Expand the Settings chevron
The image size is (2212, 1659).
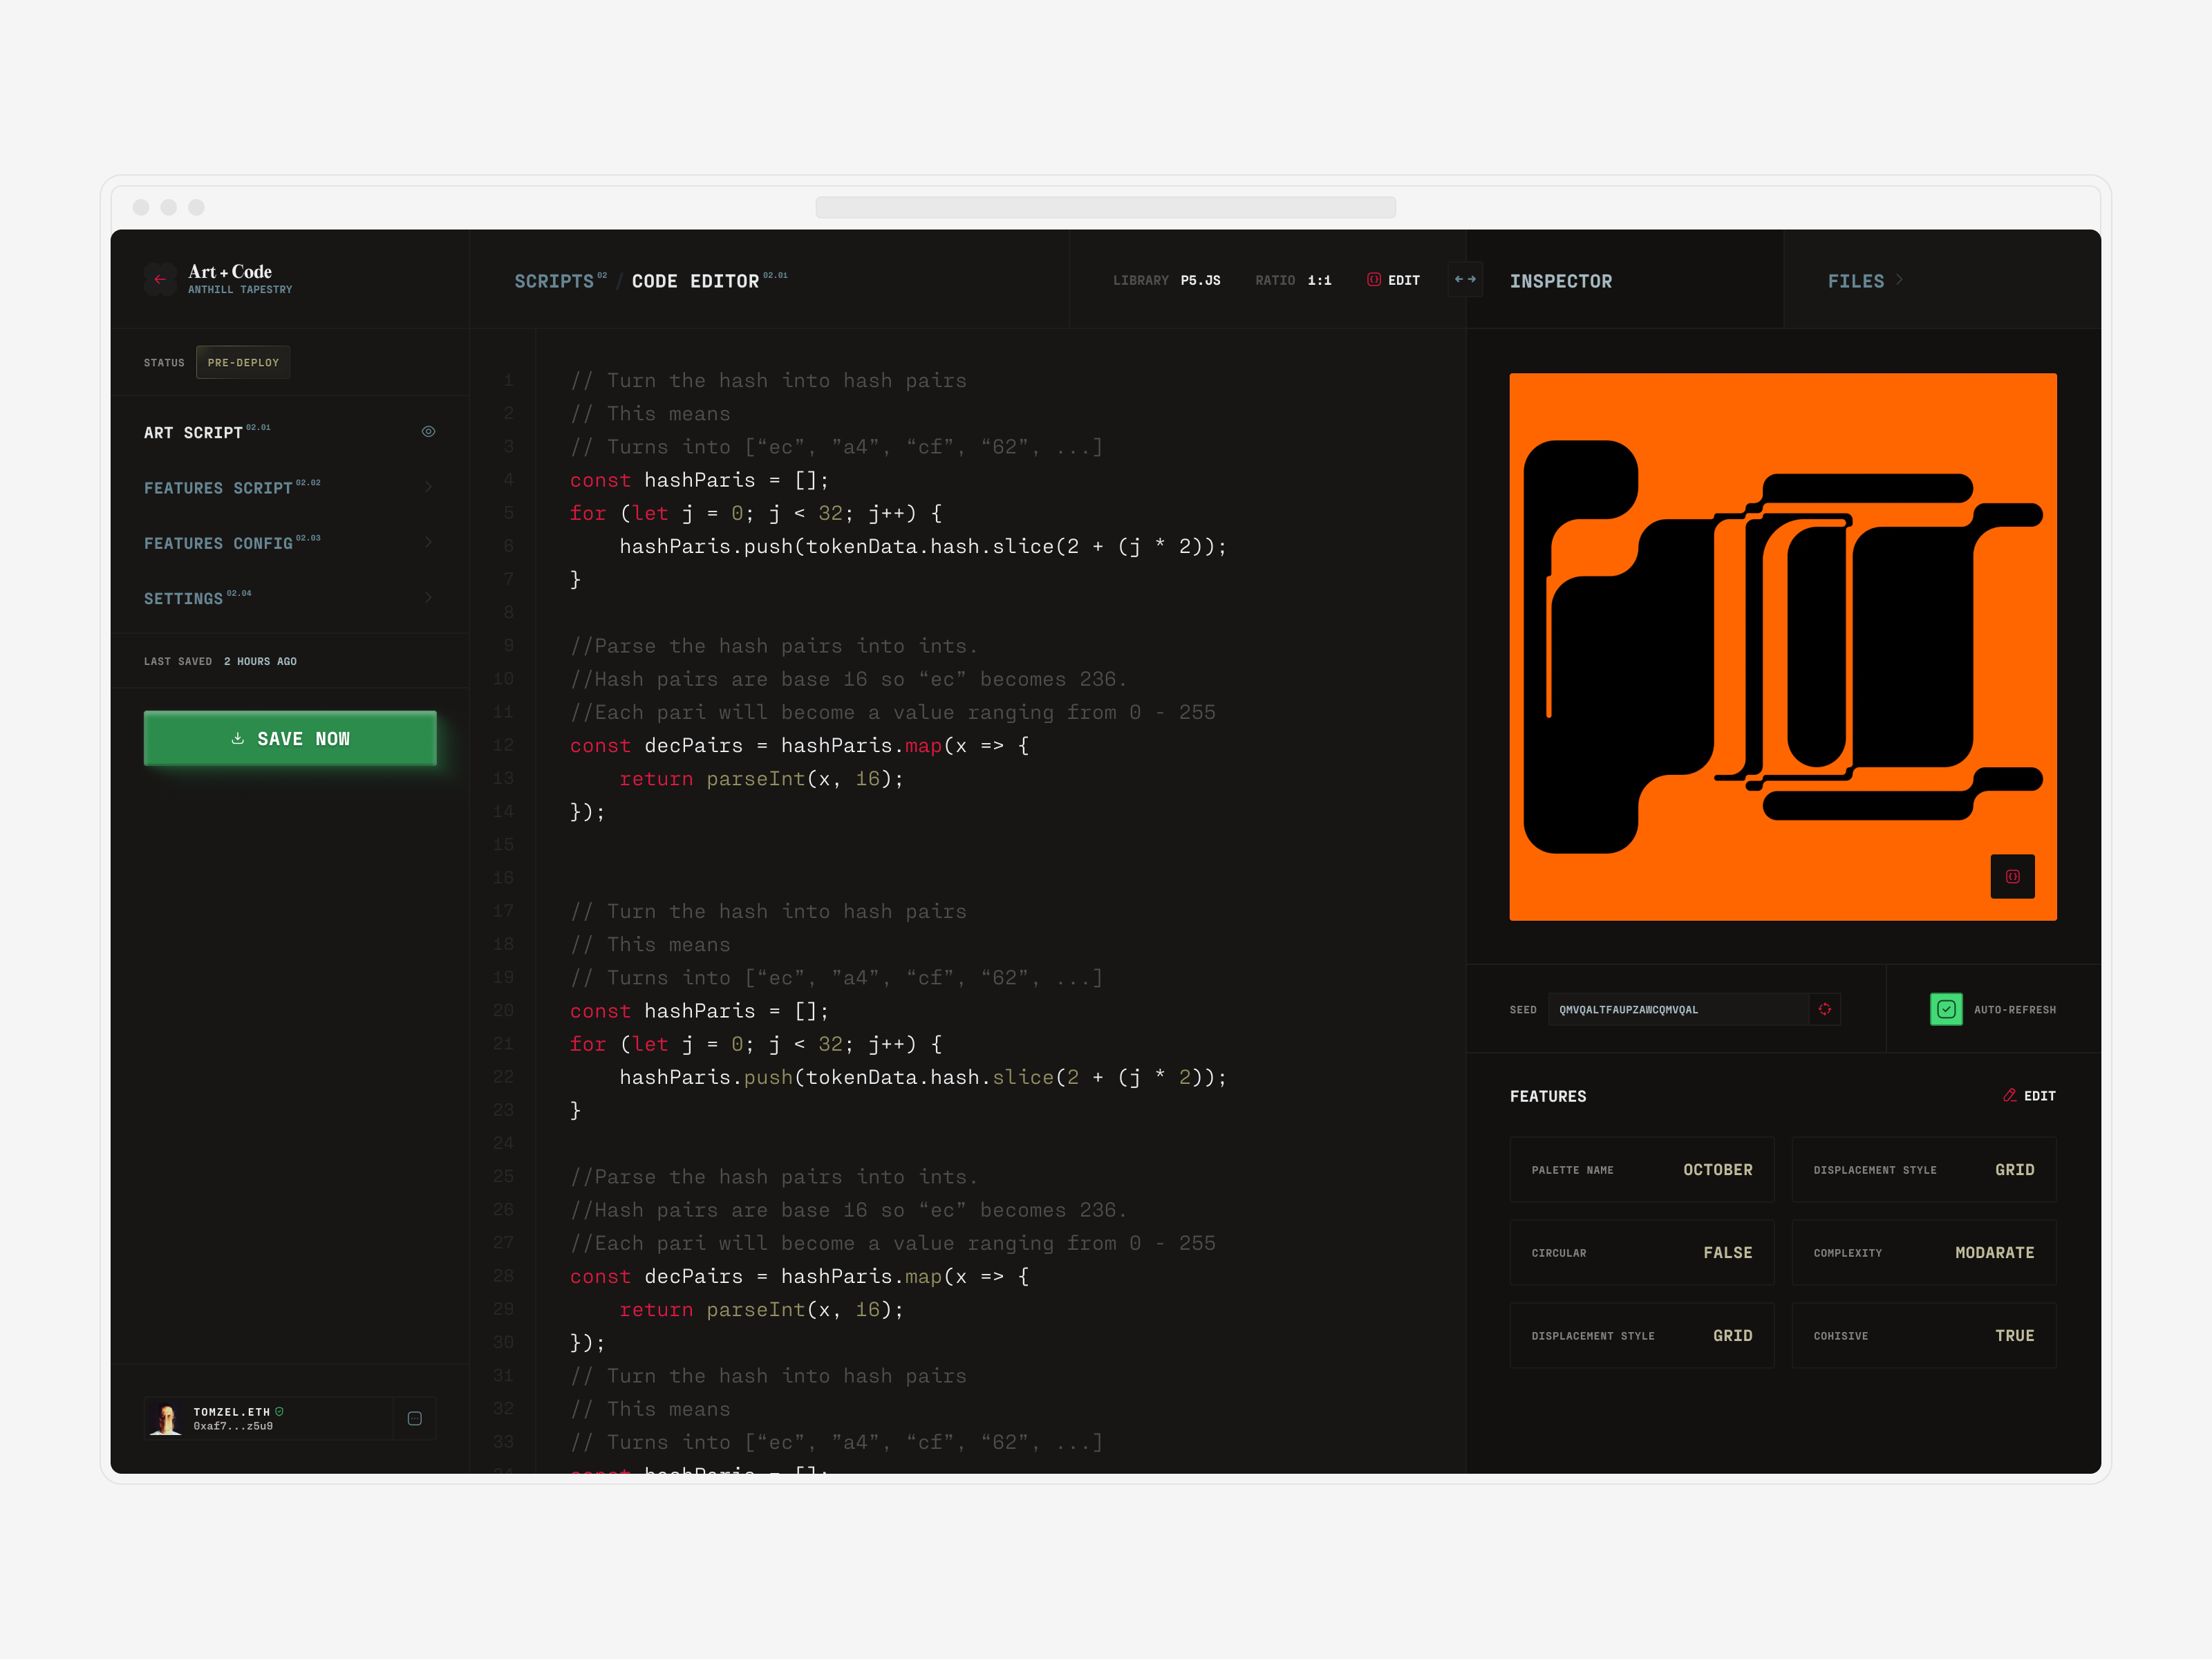[x=428, y=597]
